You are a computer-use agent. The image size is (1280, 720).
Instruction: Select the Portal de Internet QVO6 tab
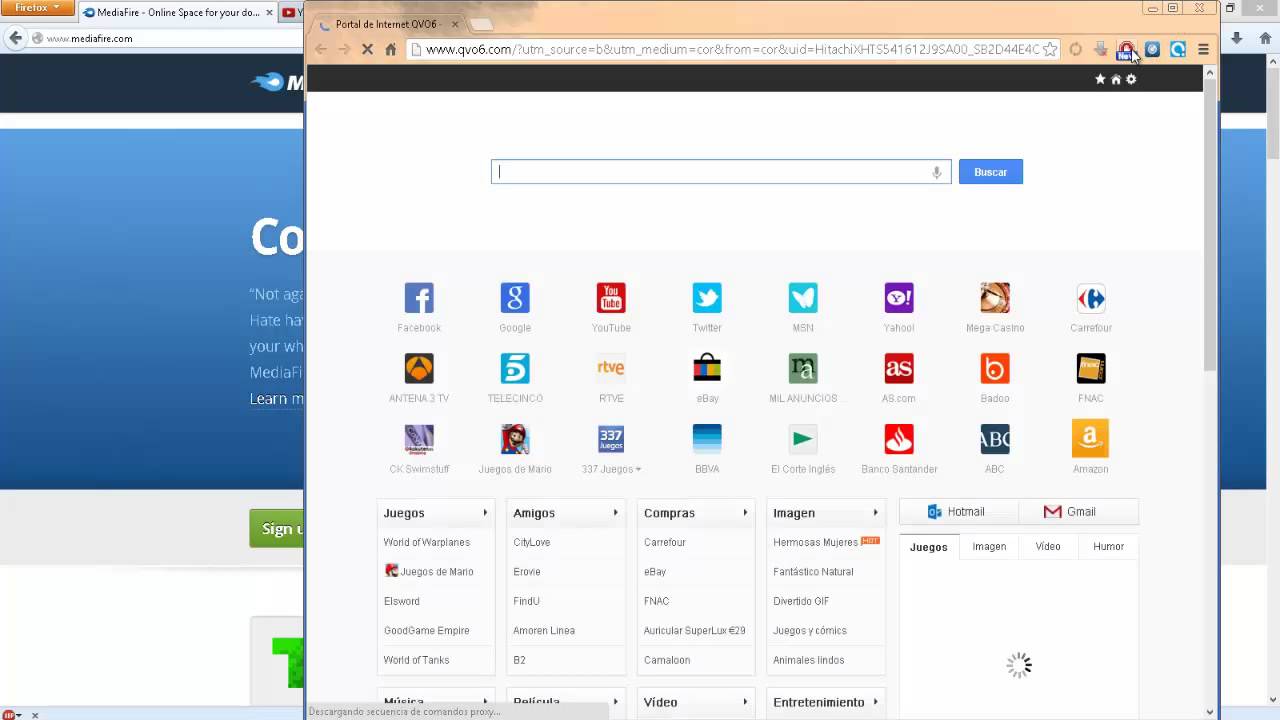coord(386,24)
